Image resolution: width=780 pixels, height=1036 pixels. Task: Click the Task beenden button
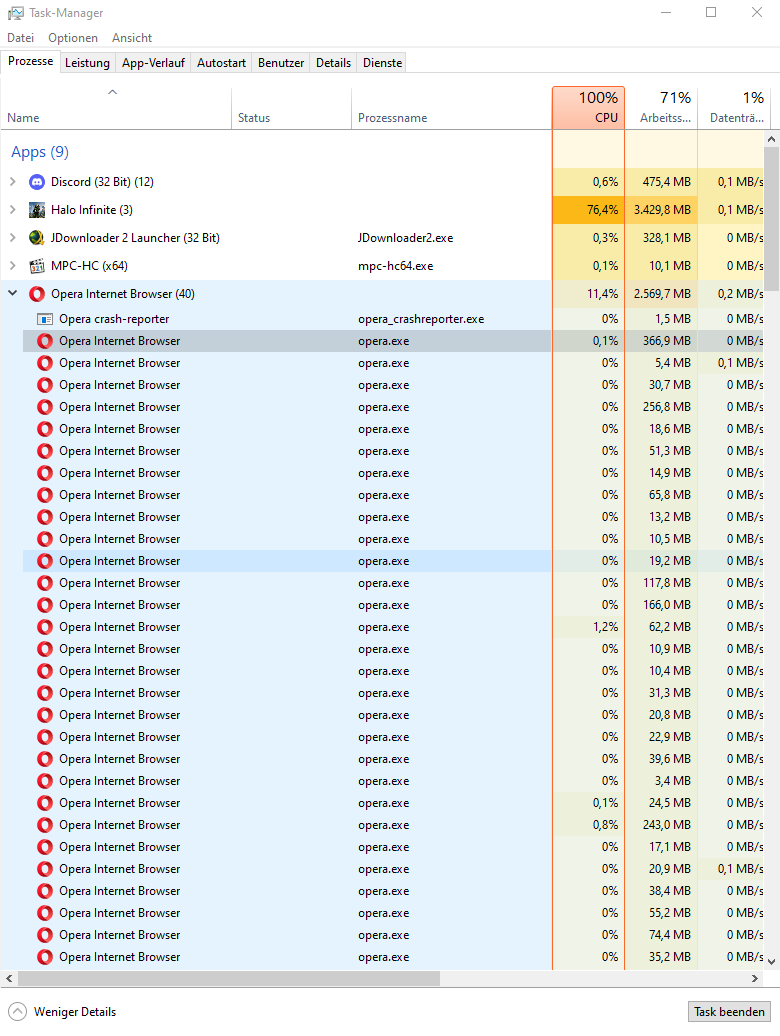[x=729, y=1012]
